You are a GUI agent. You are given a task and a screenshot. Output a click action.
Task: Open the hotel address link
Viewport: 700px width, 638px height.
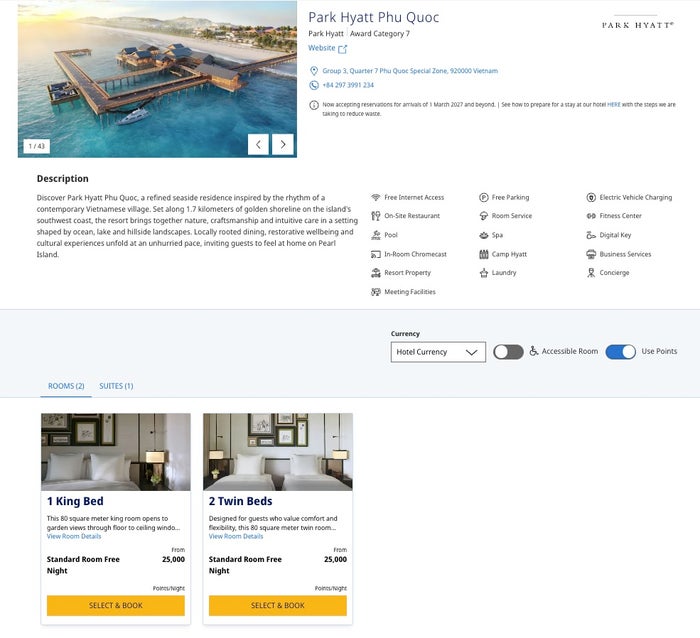click(x=410, y=71)
